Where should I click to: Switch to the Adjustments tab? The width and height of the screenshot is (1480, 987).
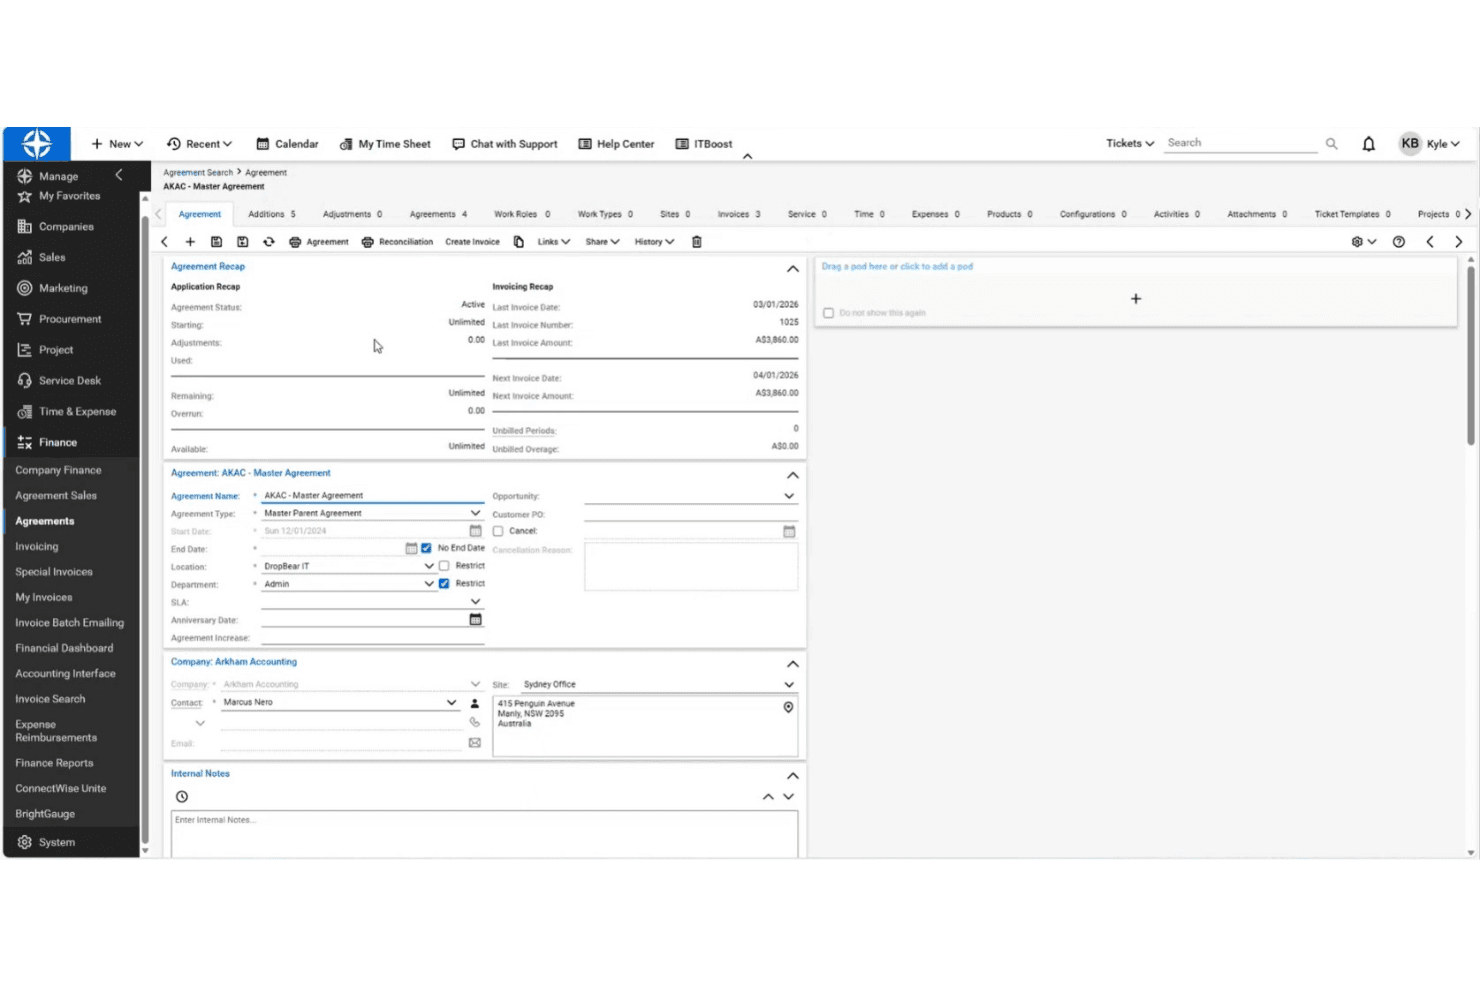tap(352, 214)
